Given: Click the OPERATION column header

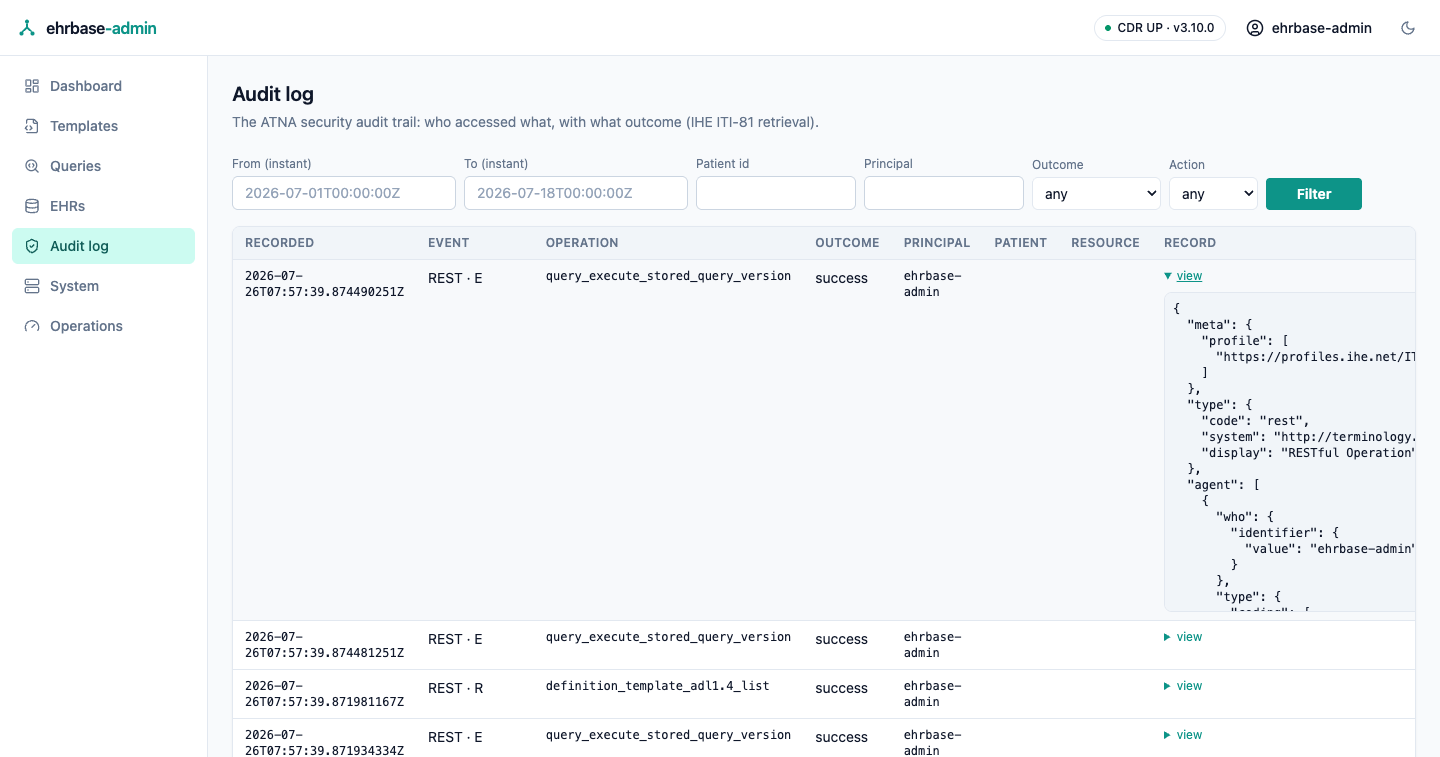Looking at the screenshot, I should click(x=582, y=243).
